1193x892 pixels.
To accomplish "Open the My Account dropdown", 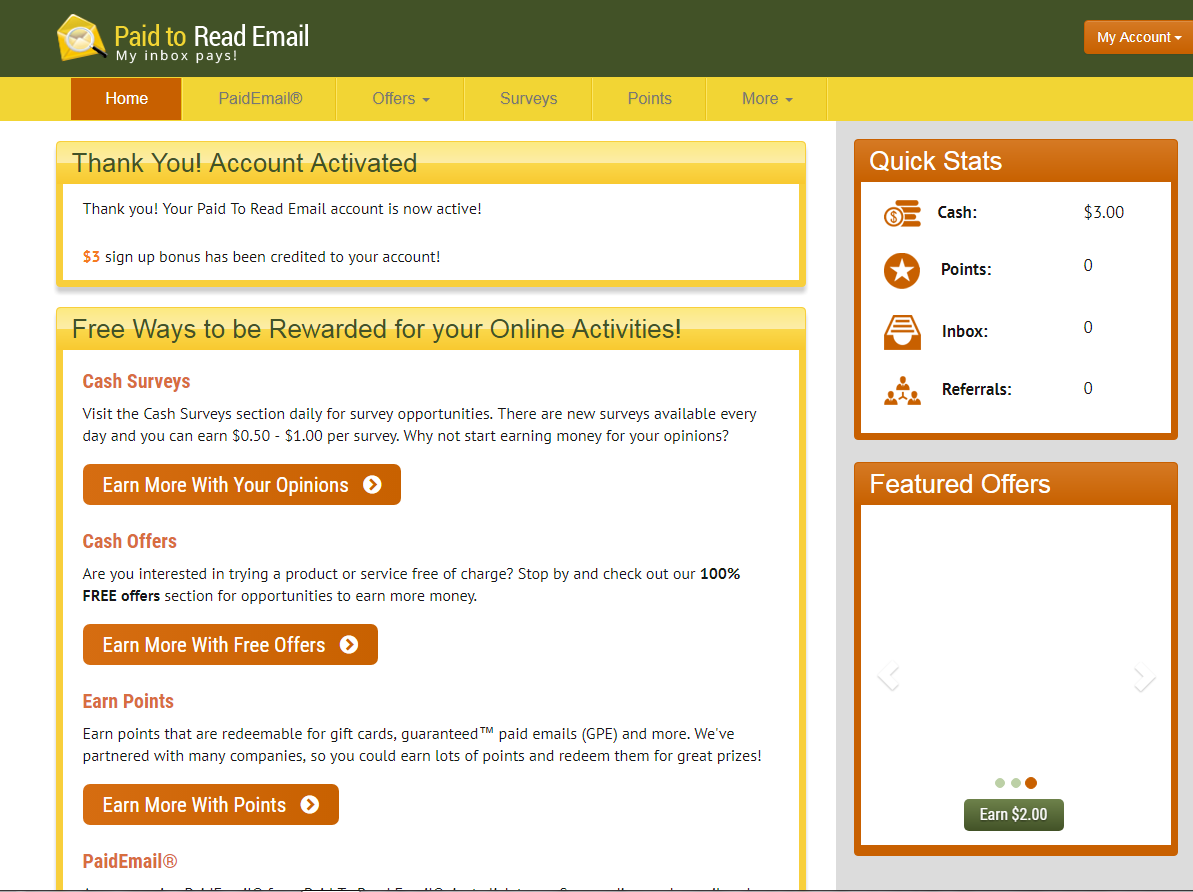I will point(1138,37).
